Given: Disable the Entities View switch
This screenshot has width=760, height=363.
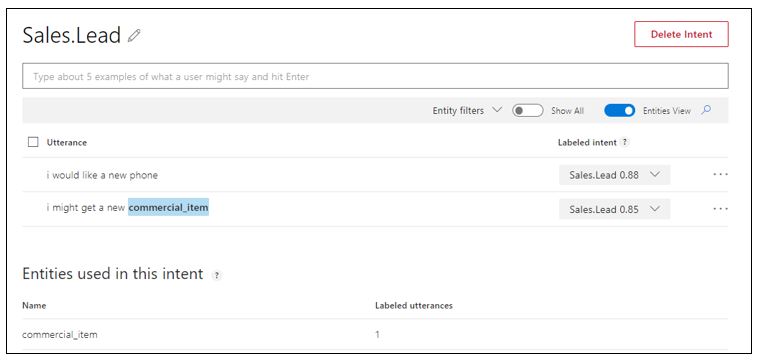Looking at the screenshot, I should [619, 110].
